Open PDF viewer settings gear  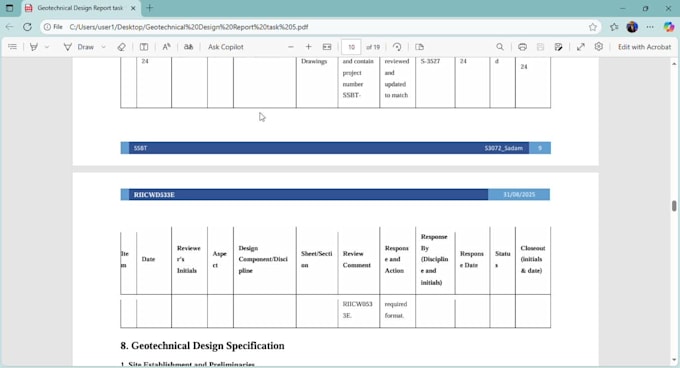point(598,46)
